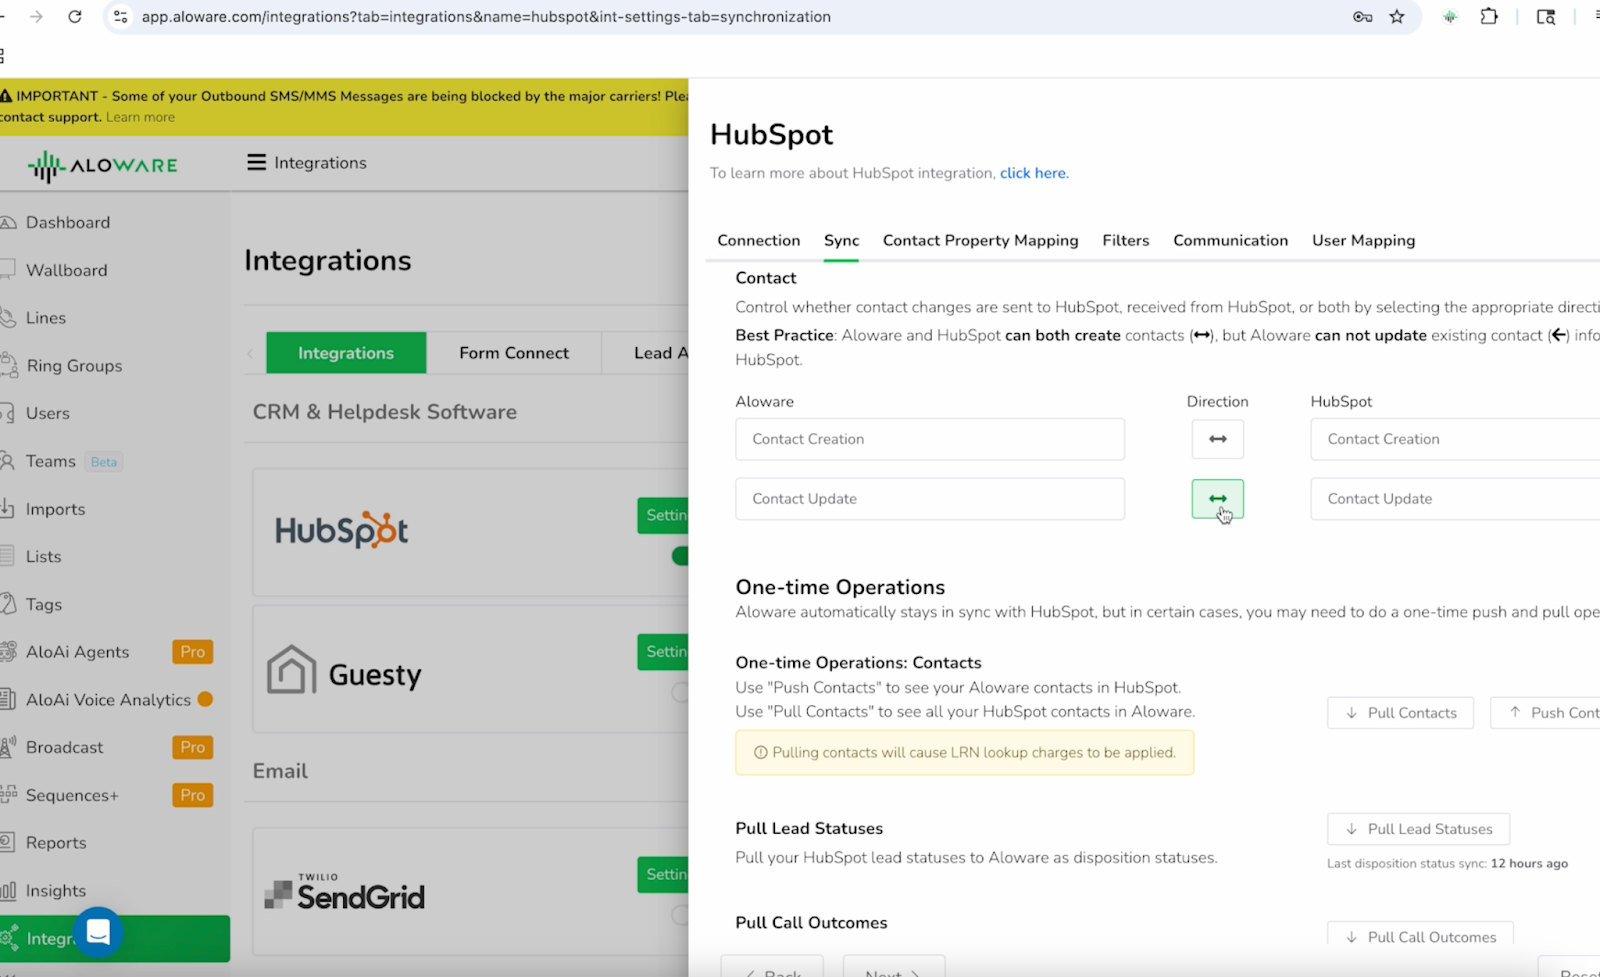Screen dimensions: 1600x977
Task: Open the Communication tab
Action: [x=1230, y=240]
